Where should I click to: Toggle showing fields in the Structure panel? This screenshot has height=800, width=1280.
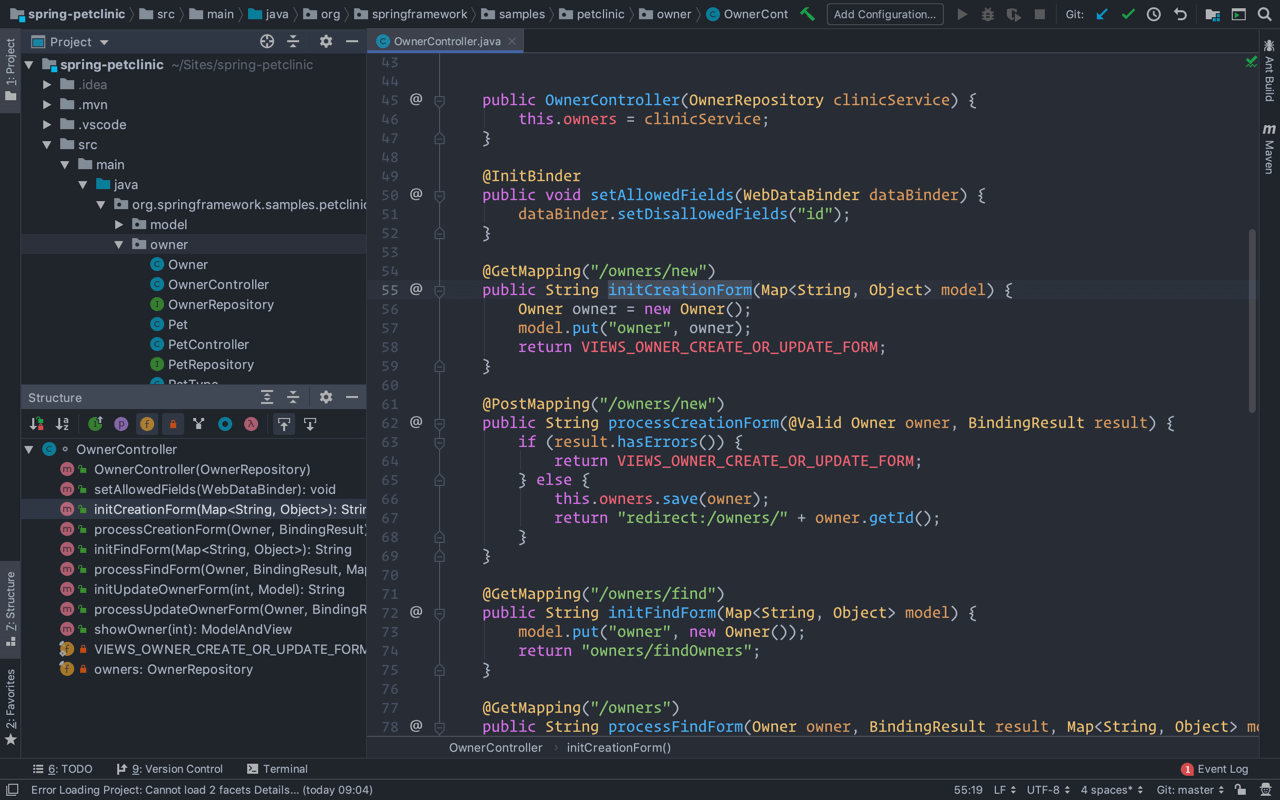point(146,423)
